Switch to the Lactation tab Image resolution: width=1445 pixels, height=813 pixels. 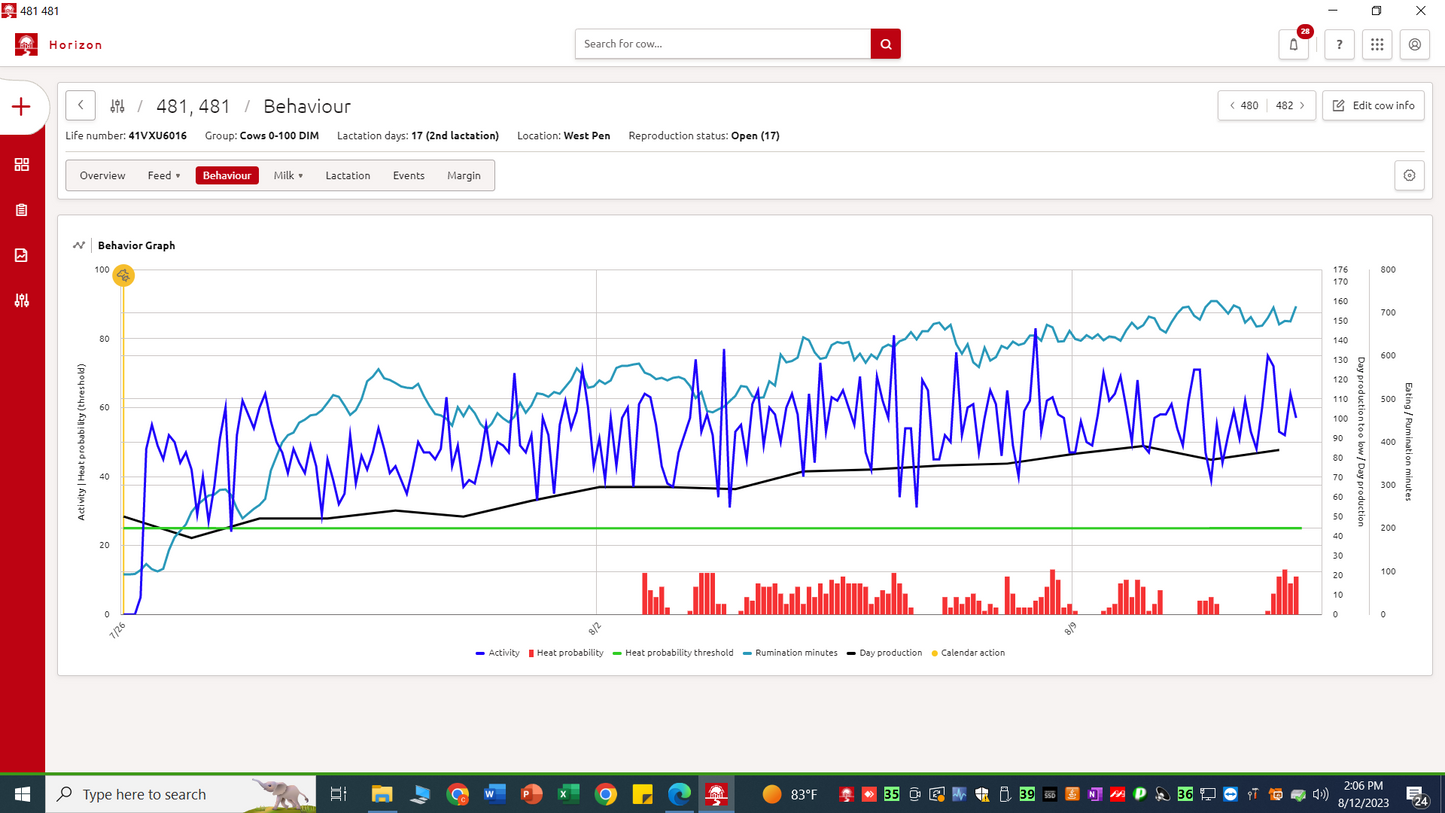coord(348,175)
